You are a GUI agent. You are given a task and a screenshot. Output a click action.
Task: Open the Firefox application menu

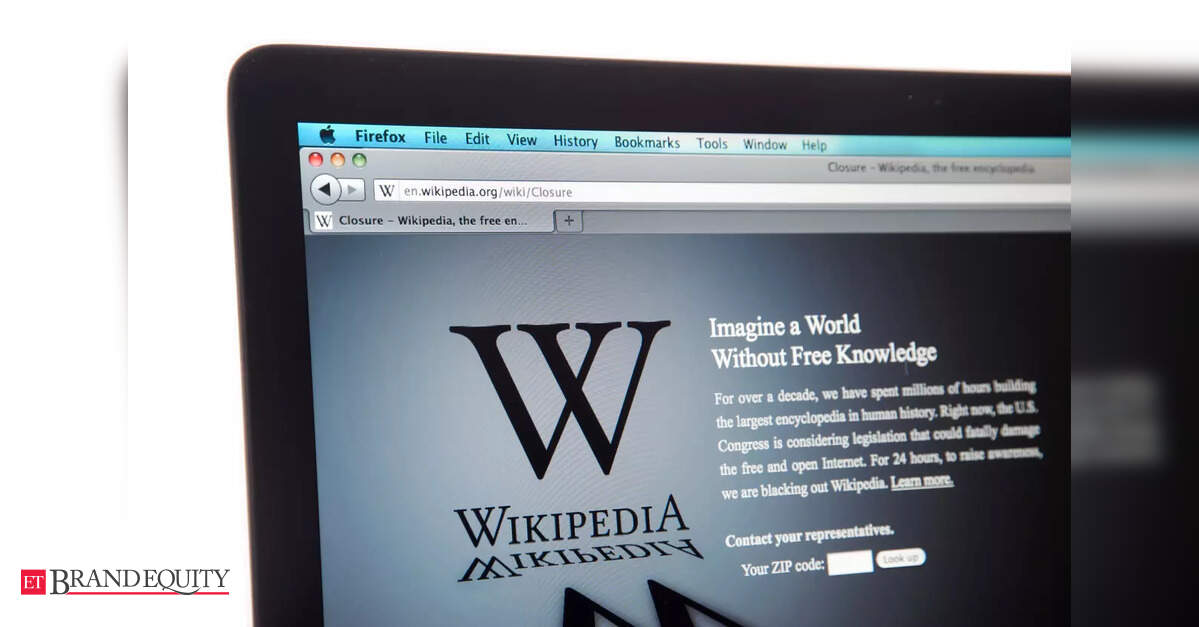(380, 137)
